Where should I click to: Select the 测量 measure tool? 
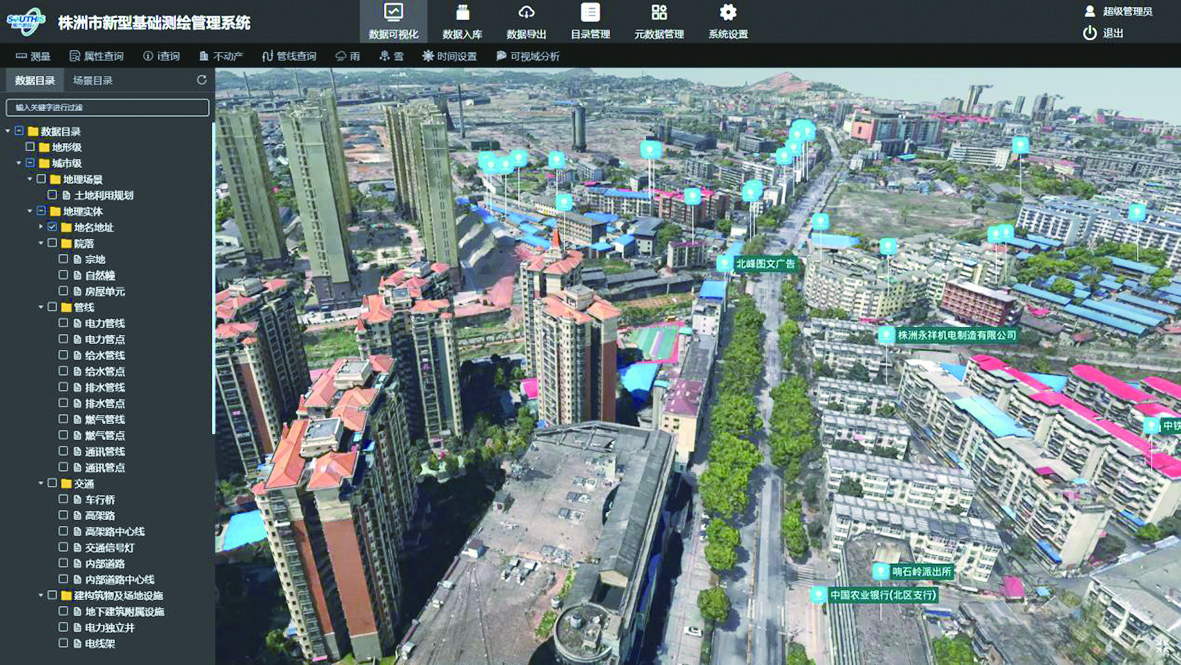pos(33,57)
